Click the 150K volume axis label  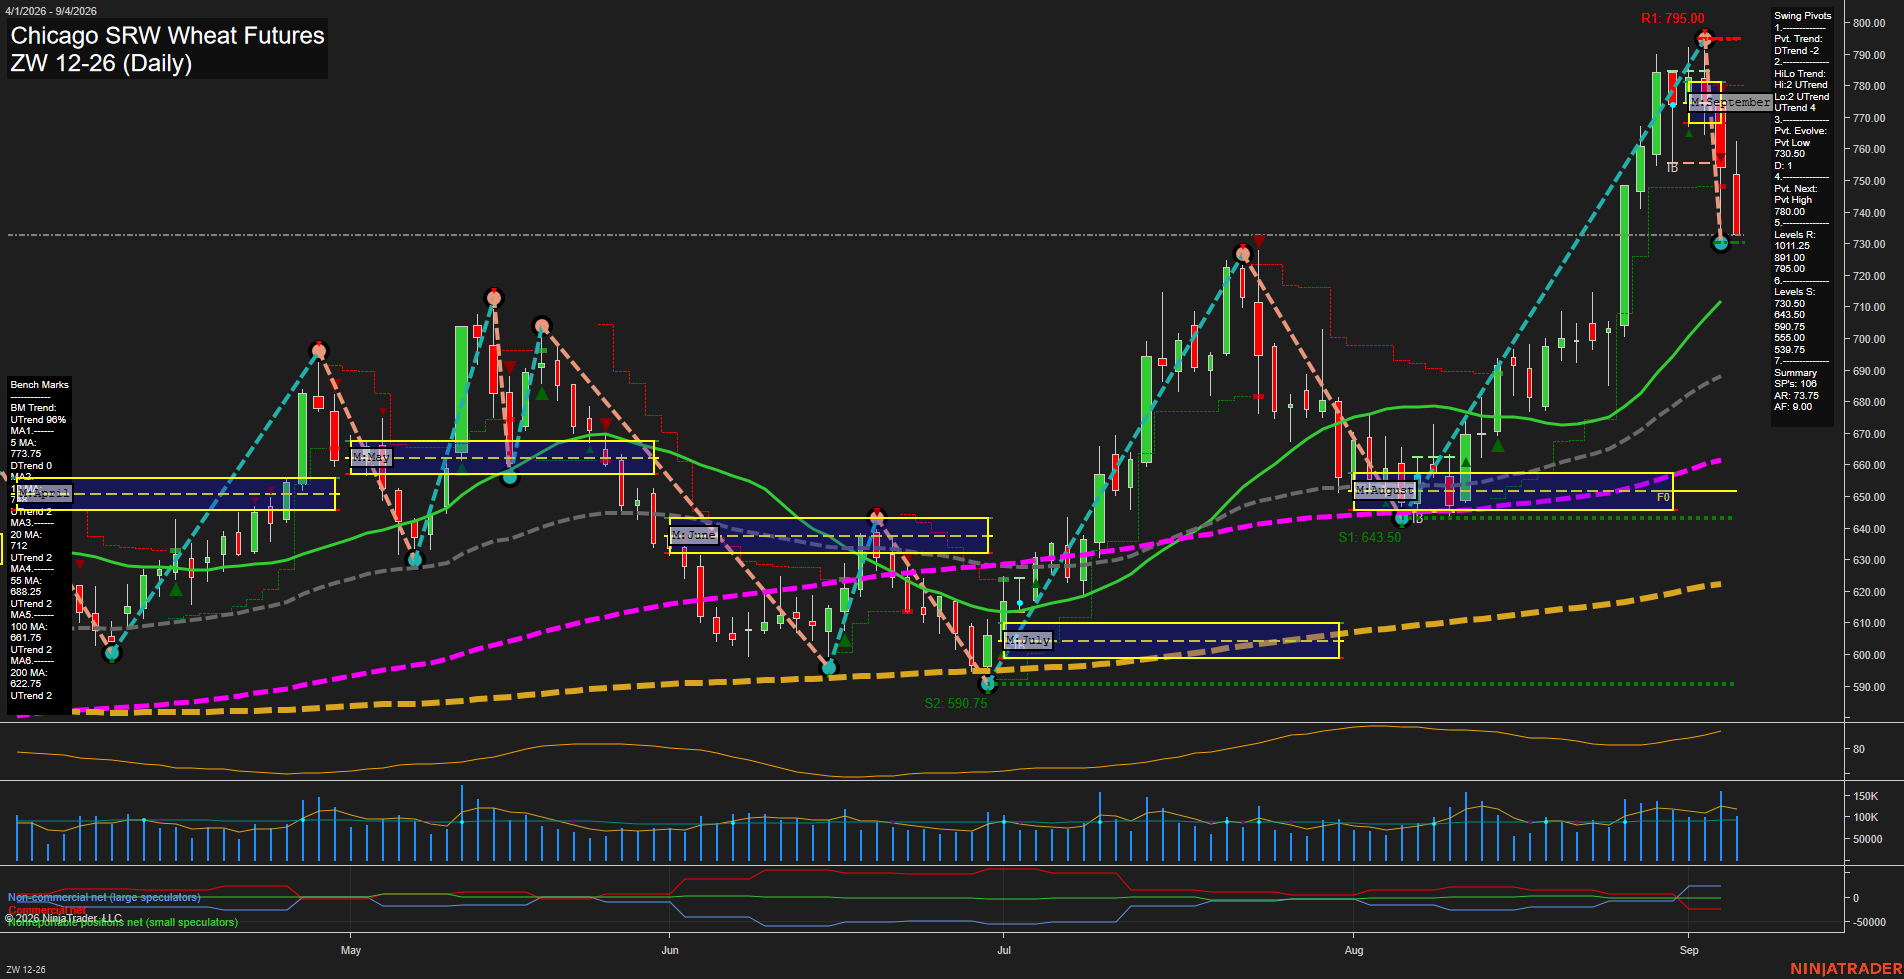1866,796
